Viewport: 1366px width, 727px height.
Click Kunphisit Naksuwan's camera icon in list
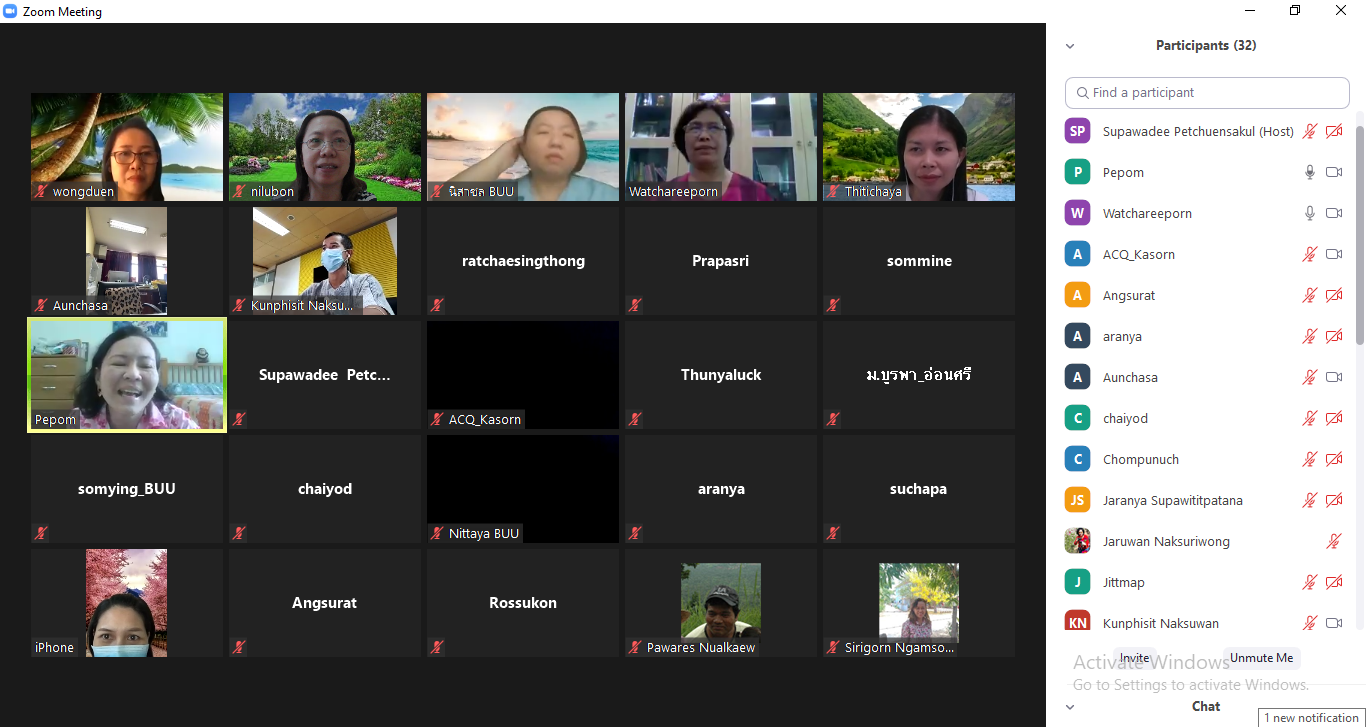[x=1334, y=623]
